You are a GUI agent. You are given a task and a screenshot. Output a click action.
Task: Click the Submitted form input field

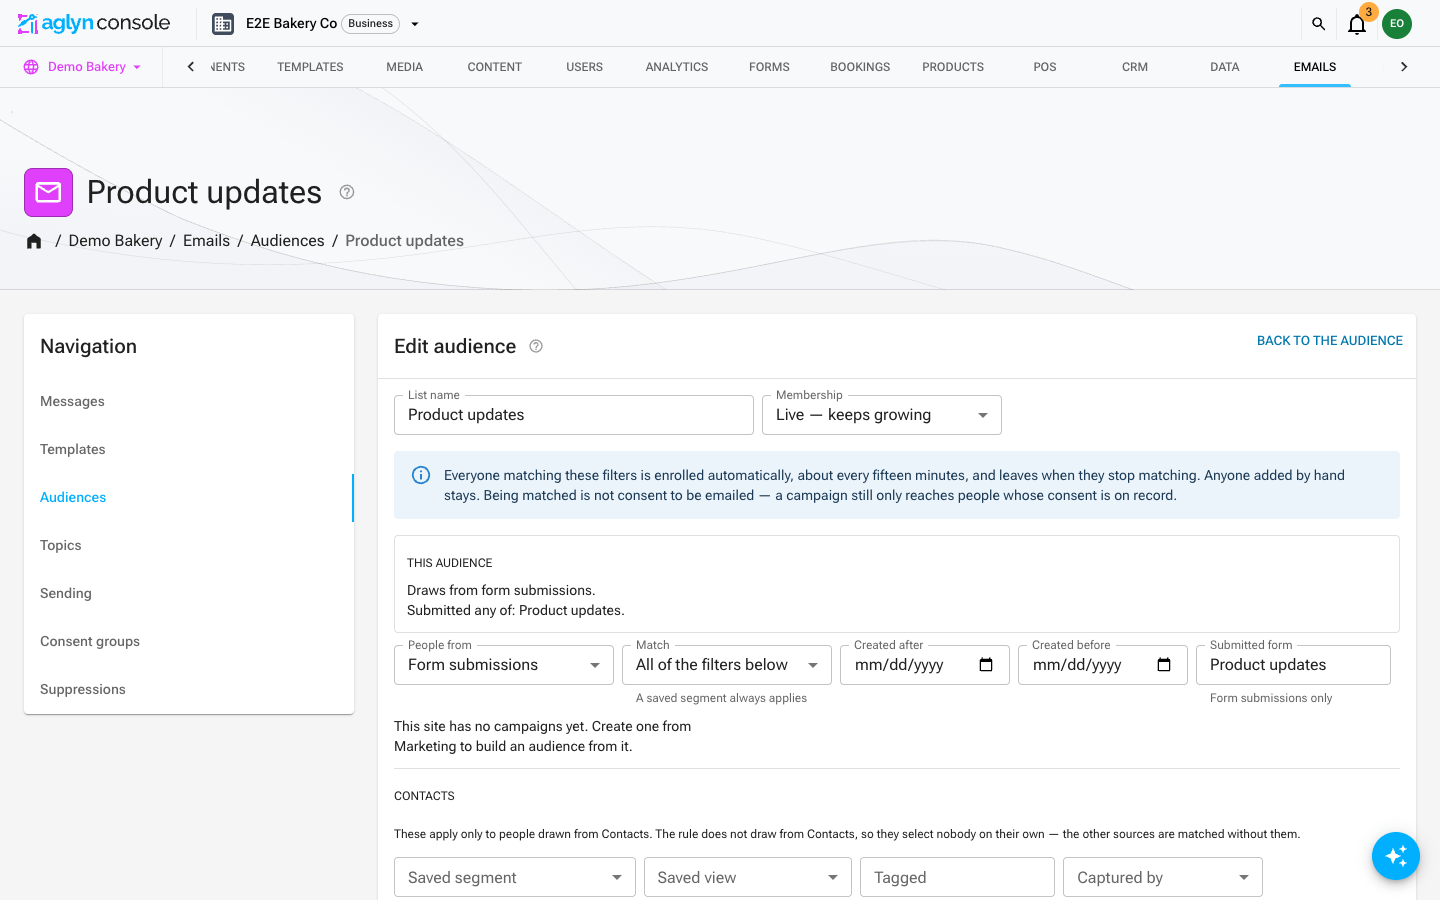1293,665
